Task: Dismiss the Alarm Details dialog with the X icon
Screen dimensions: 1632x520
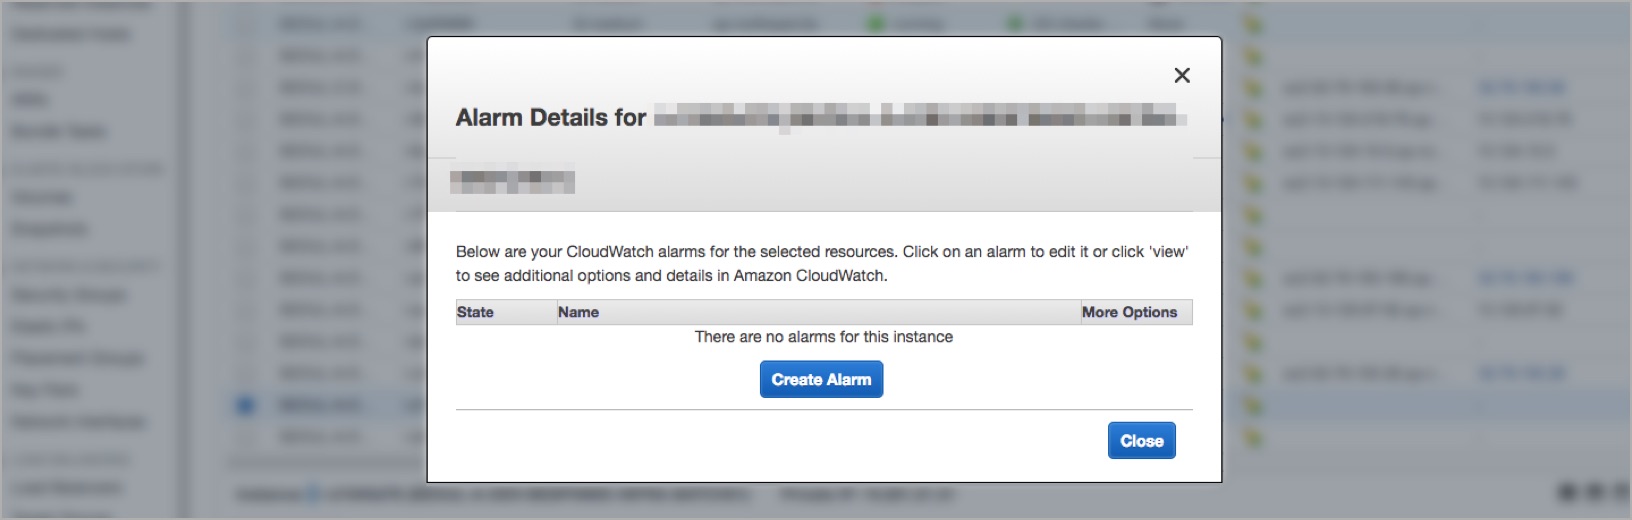Action: click(1182, 75)
